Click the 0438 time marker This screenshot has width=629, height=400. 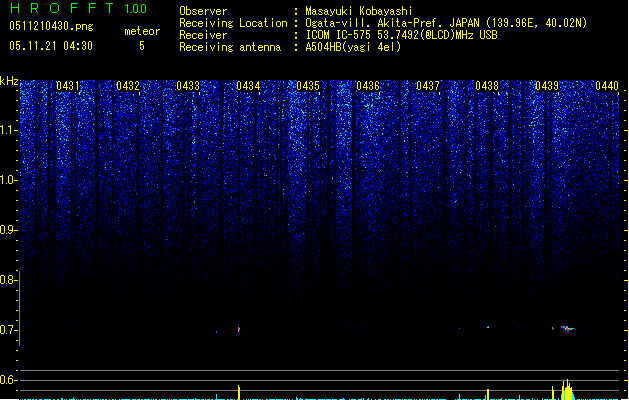487,86
